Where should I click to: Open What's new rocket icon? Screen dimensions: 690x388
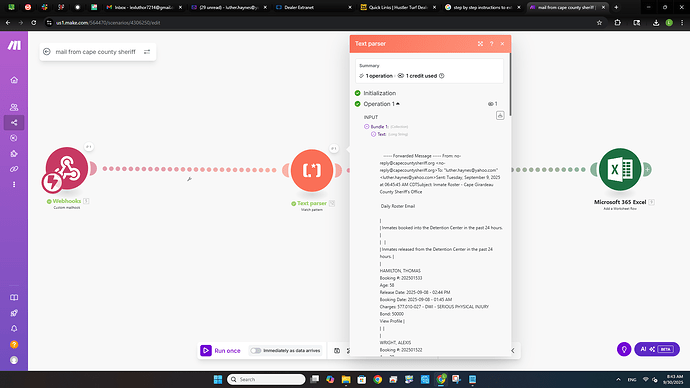[x=14, y=313]
